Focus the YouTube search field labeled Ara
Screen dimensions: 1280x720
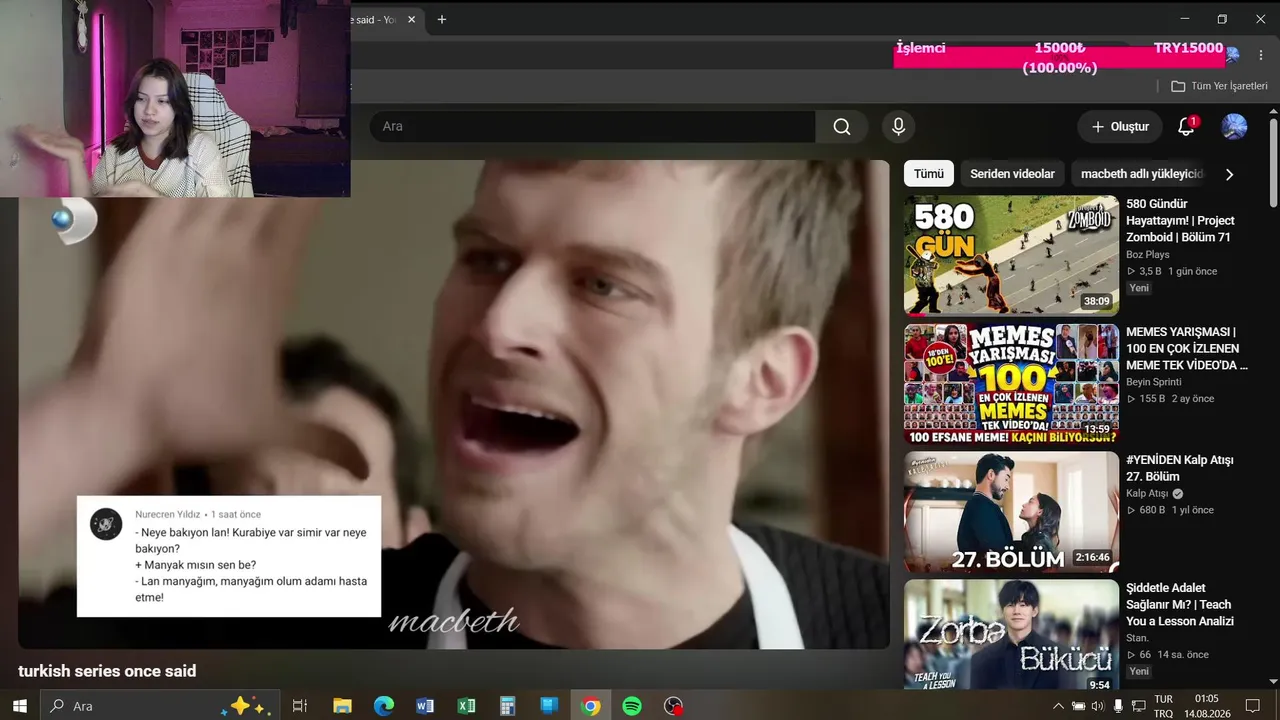pos(593,127)
